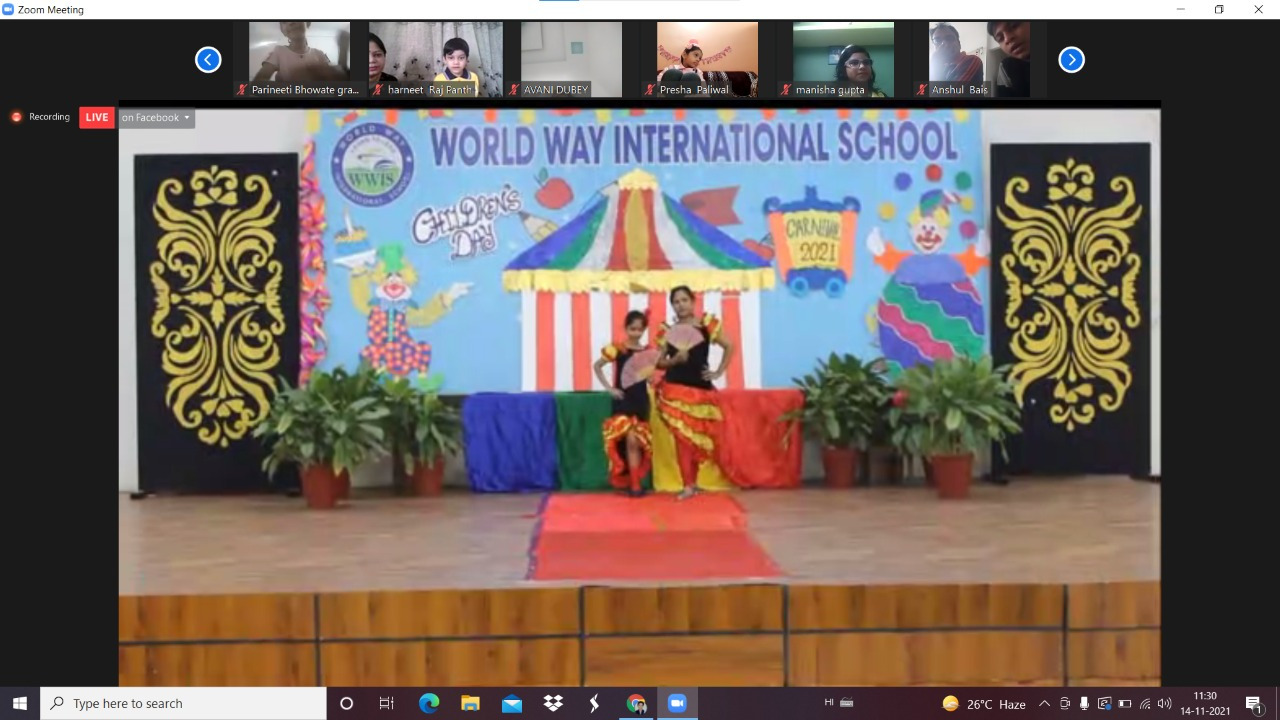1280x720 pixels.
Task: Click muted mic icon for Parineeti Bhowate
Action: 242,90
